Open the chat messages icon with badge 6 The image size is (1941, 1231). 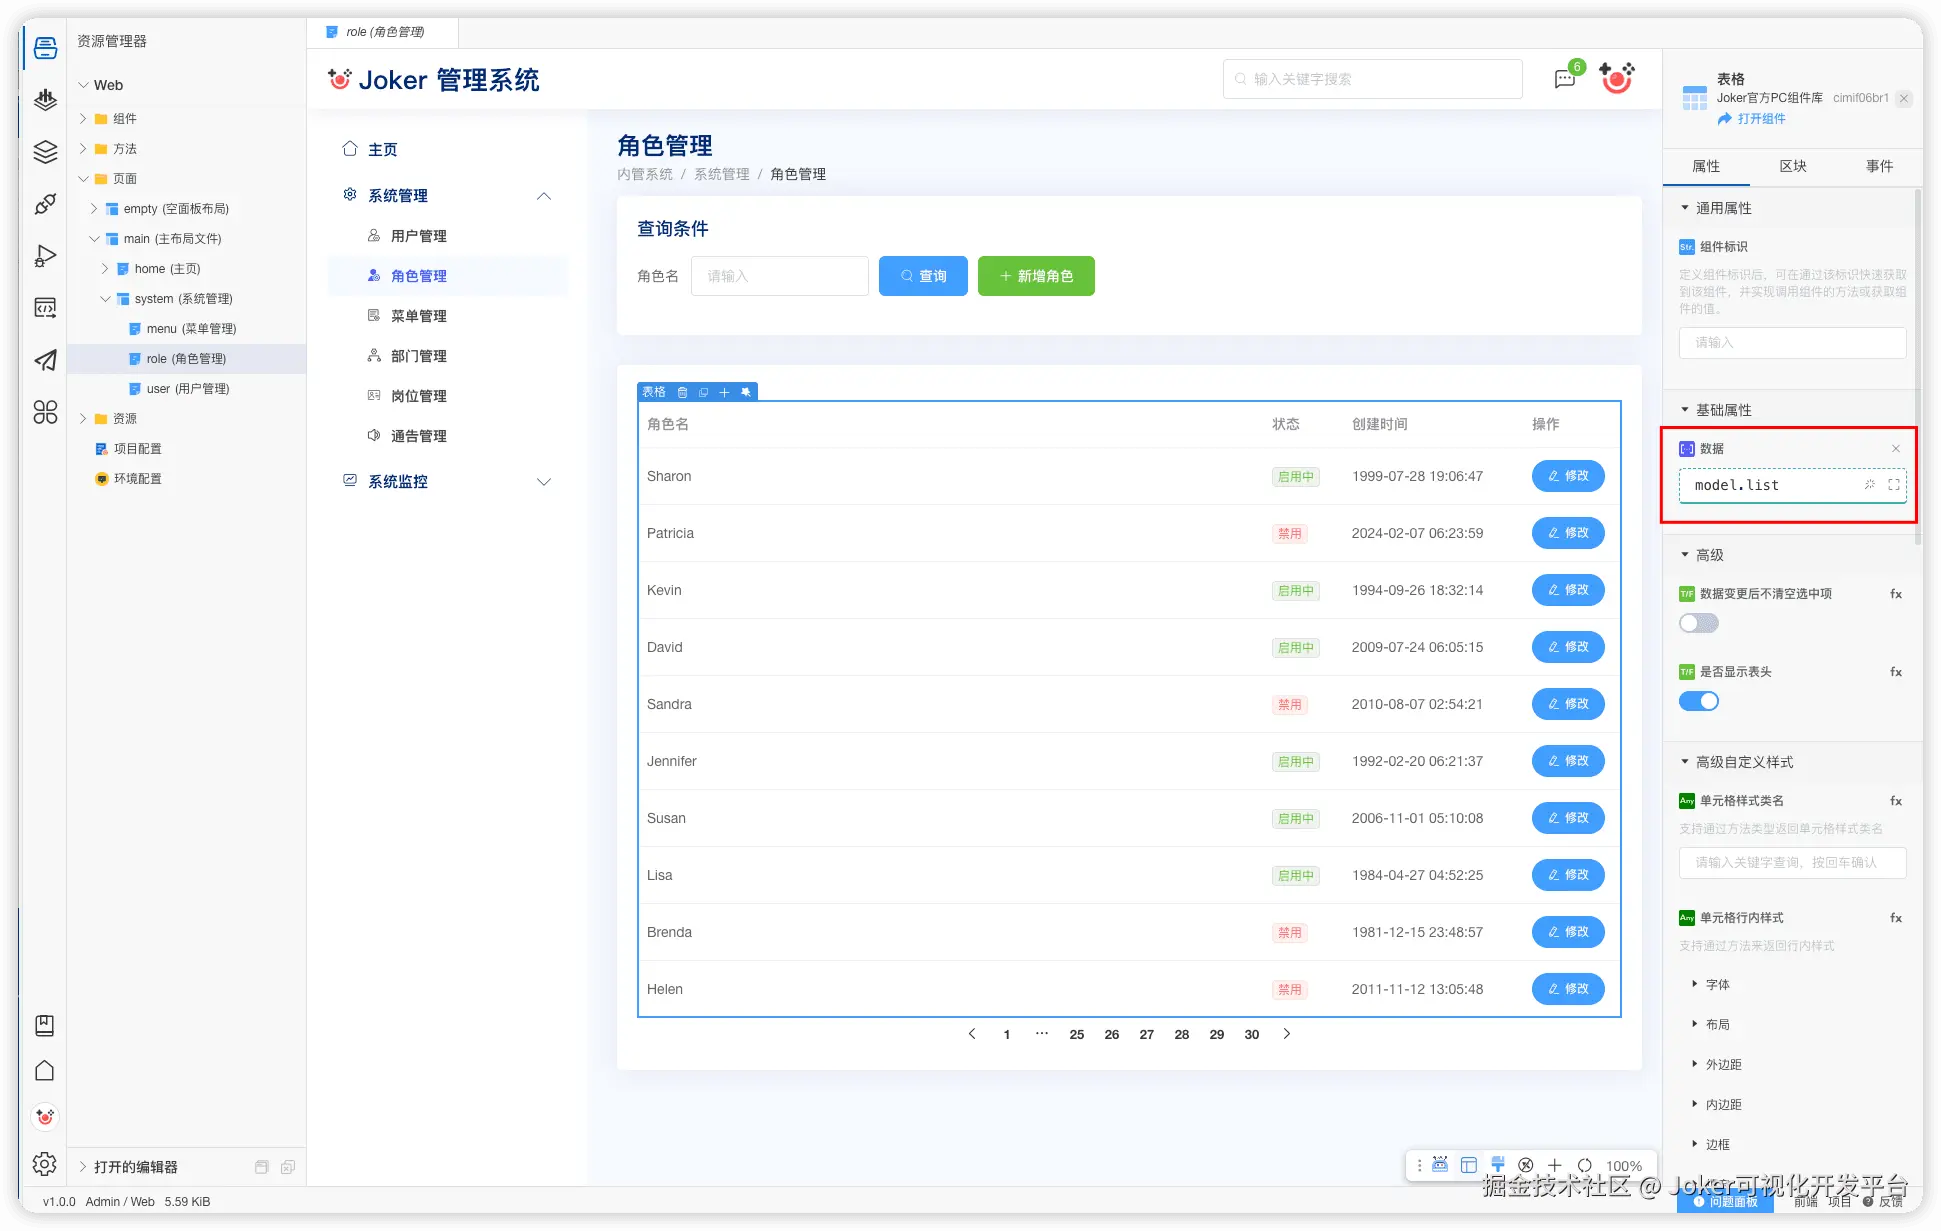tap(1565, 79)
